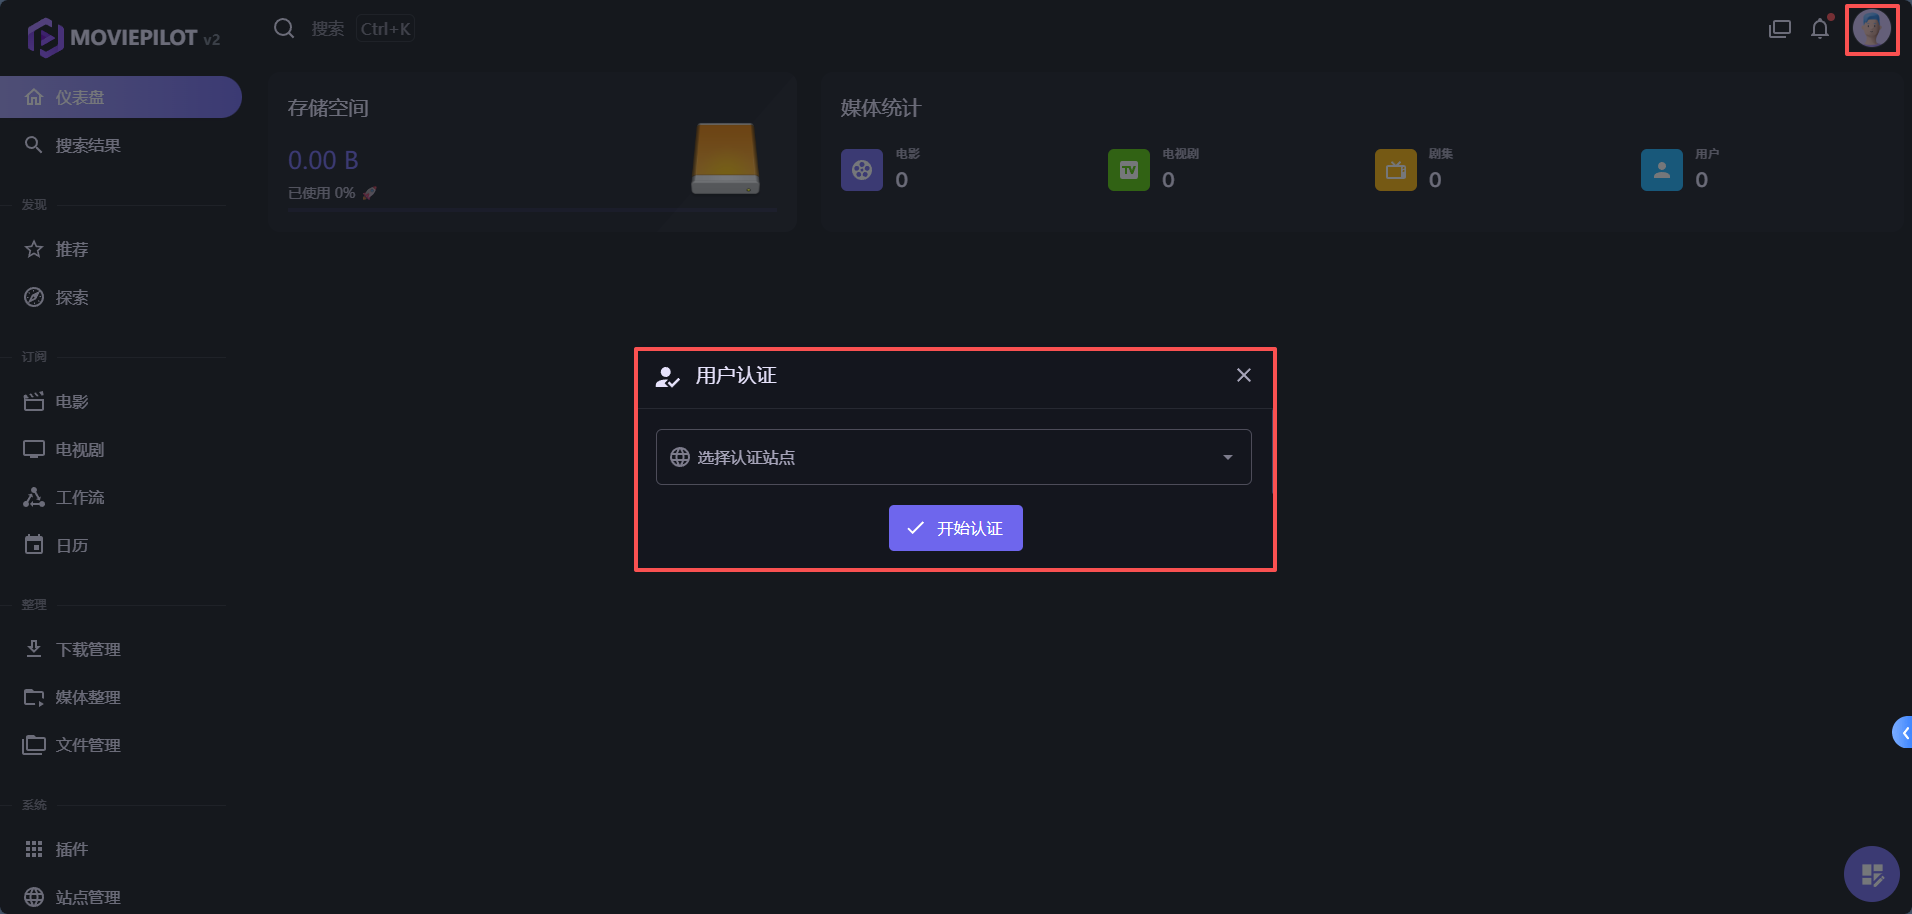Click the window stack icon beside bell
The width and height of the screenshot is (1912, 914).
coord(1779,29)
